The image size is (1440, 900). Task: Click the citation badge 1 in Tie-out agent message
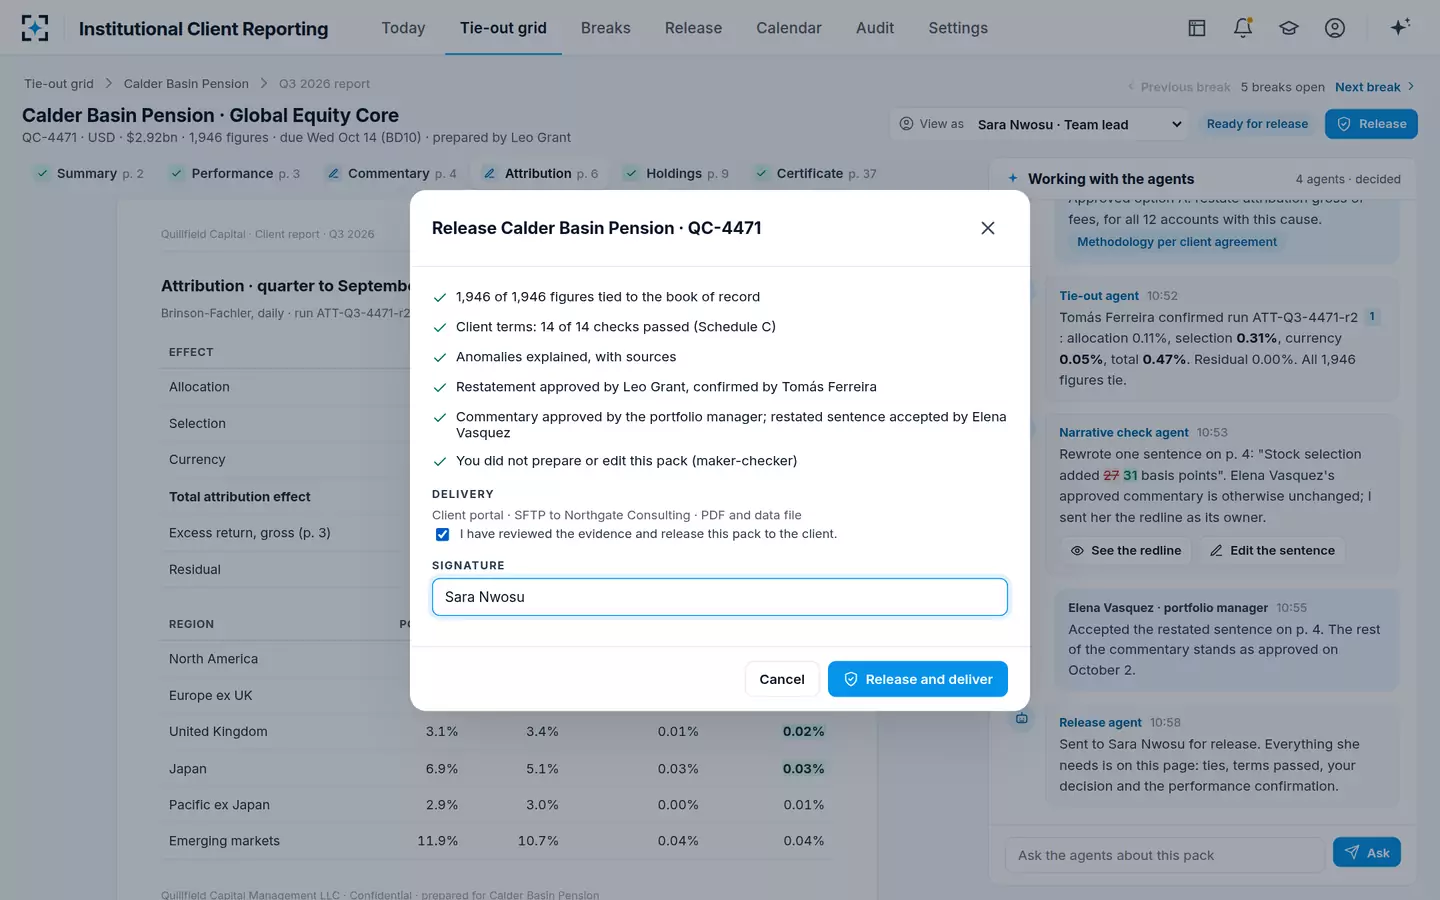pyautogui.click(x=1372, y=317)
